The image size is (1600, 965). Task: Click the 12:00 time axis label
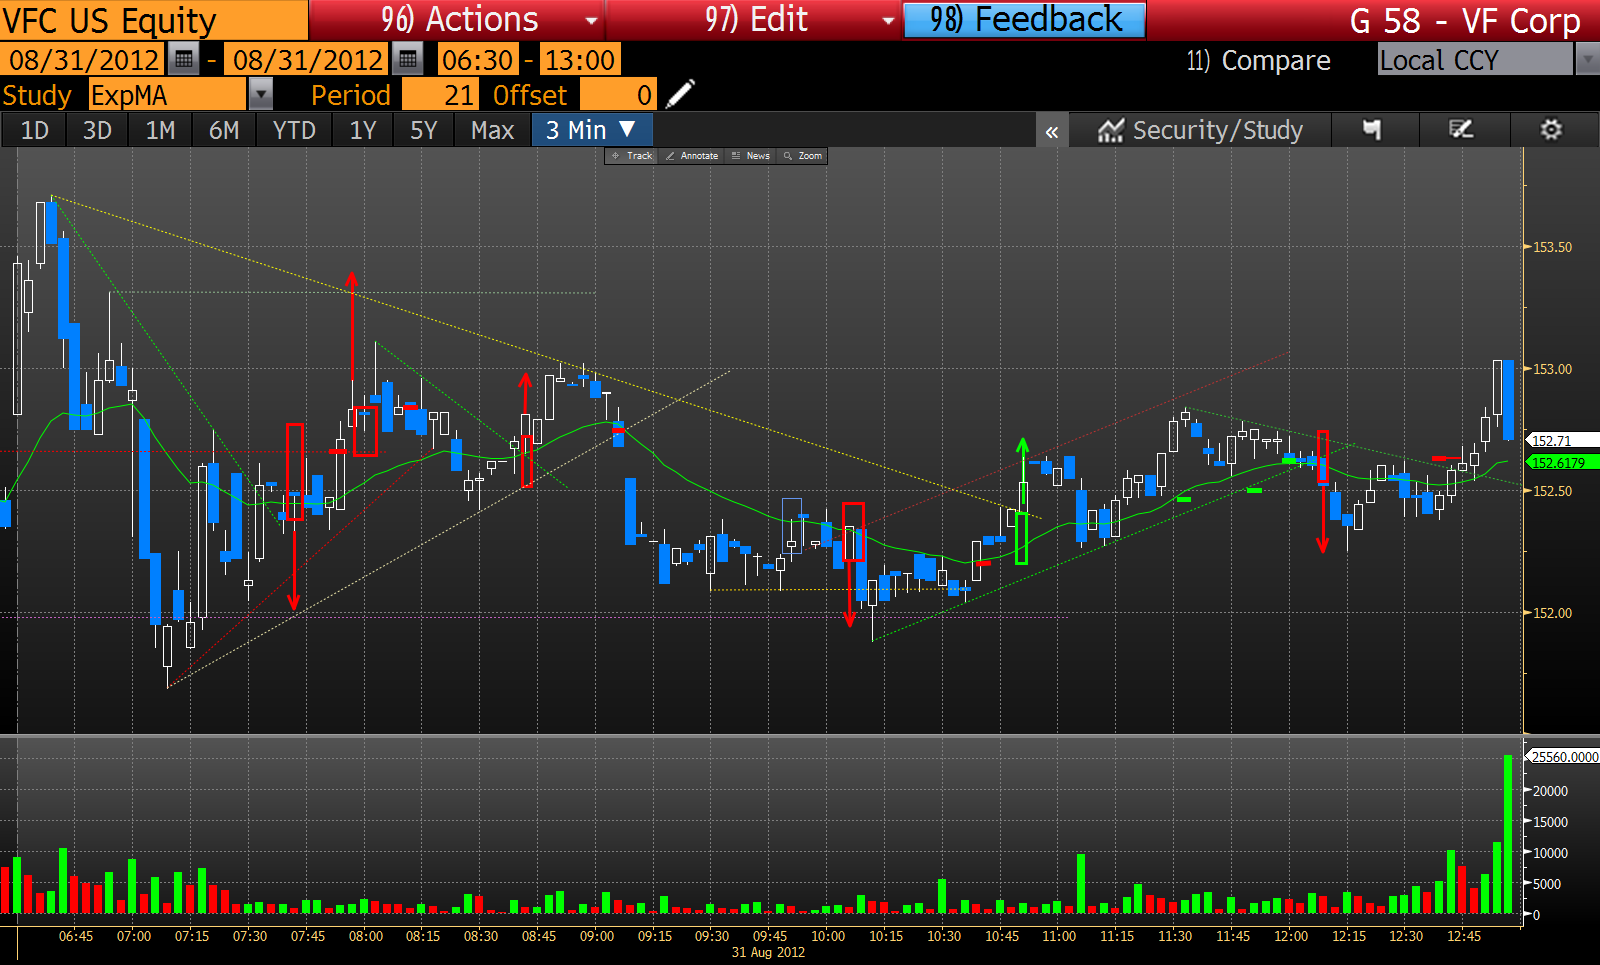tap(1291, 936)
